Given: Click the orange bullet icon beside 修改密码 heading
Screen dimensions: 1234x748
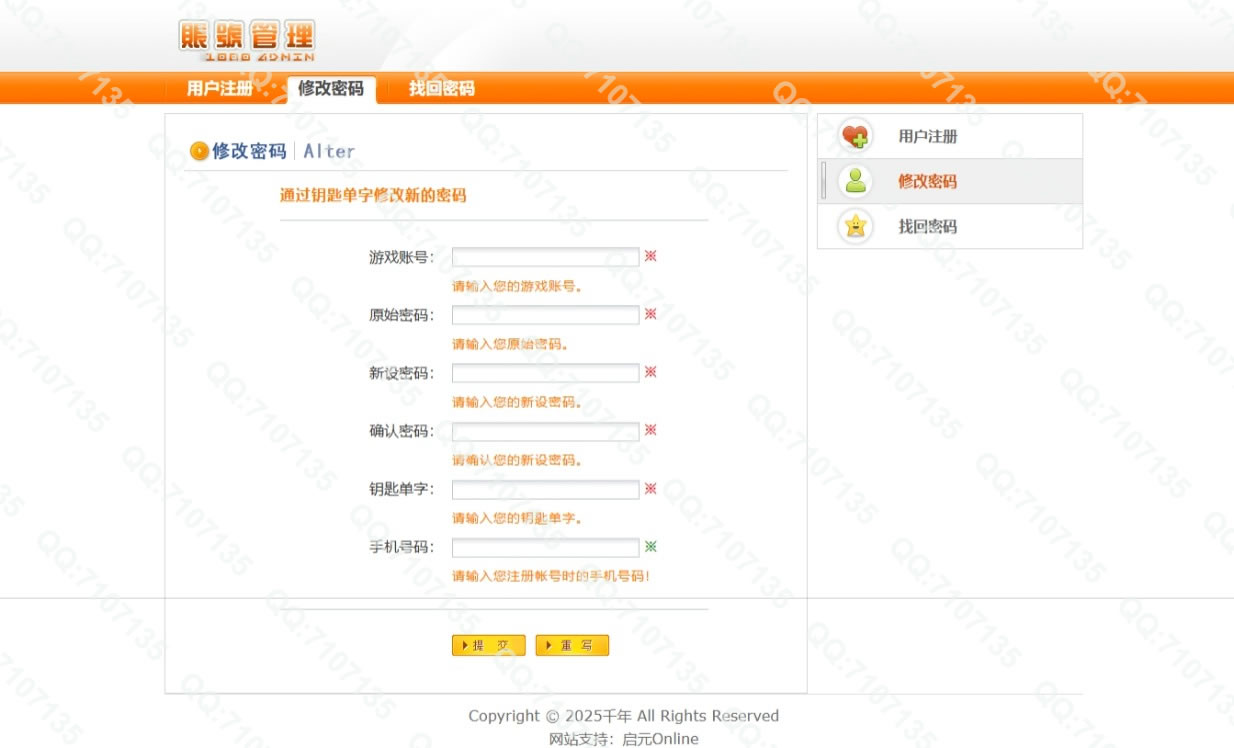Looking at the screenshot, I should pos(199,151).
